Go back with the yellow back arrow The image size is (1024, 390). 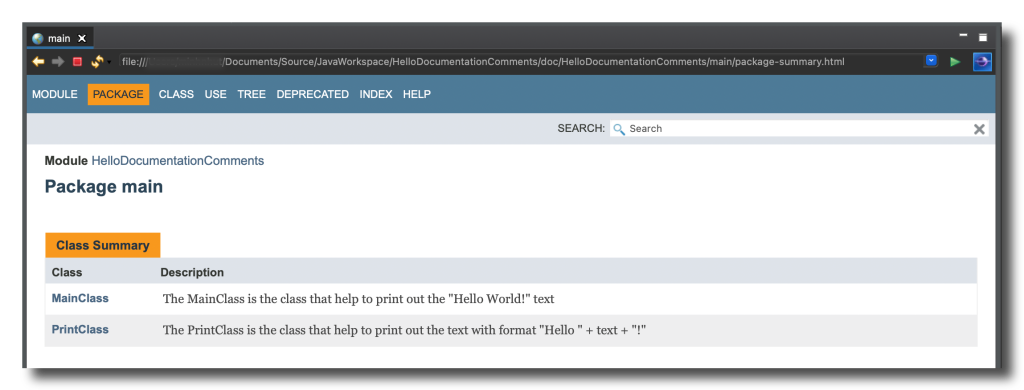(39, 61)
